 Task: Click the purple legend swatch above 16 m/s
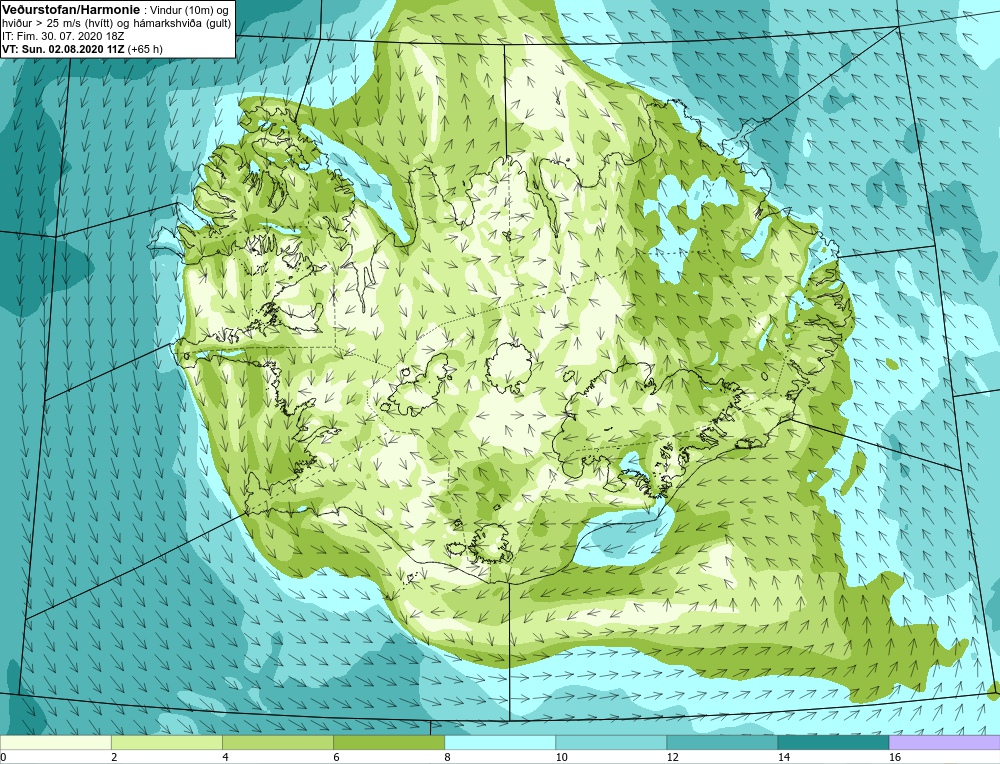point(945,742)
